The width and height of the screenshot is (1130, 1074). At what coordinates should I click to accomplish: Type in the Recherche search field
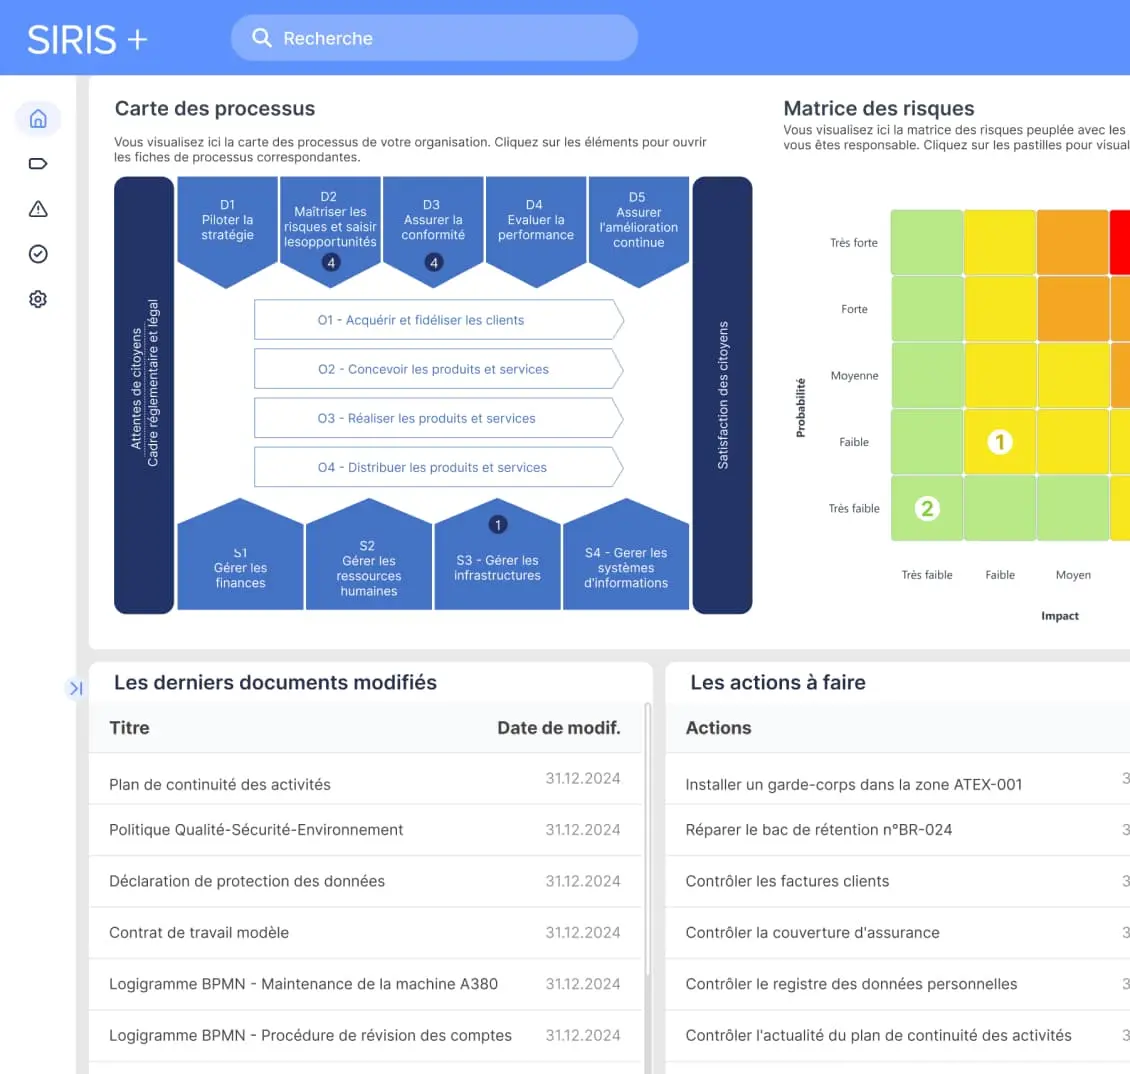coord(450,38)
